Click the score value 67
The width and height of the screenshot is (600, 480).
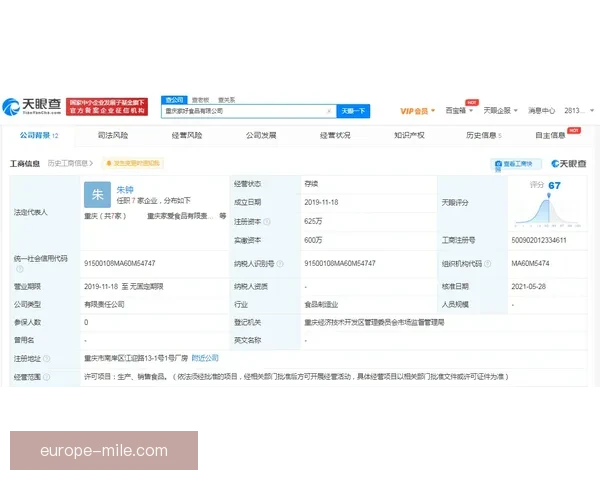(554, 186)
